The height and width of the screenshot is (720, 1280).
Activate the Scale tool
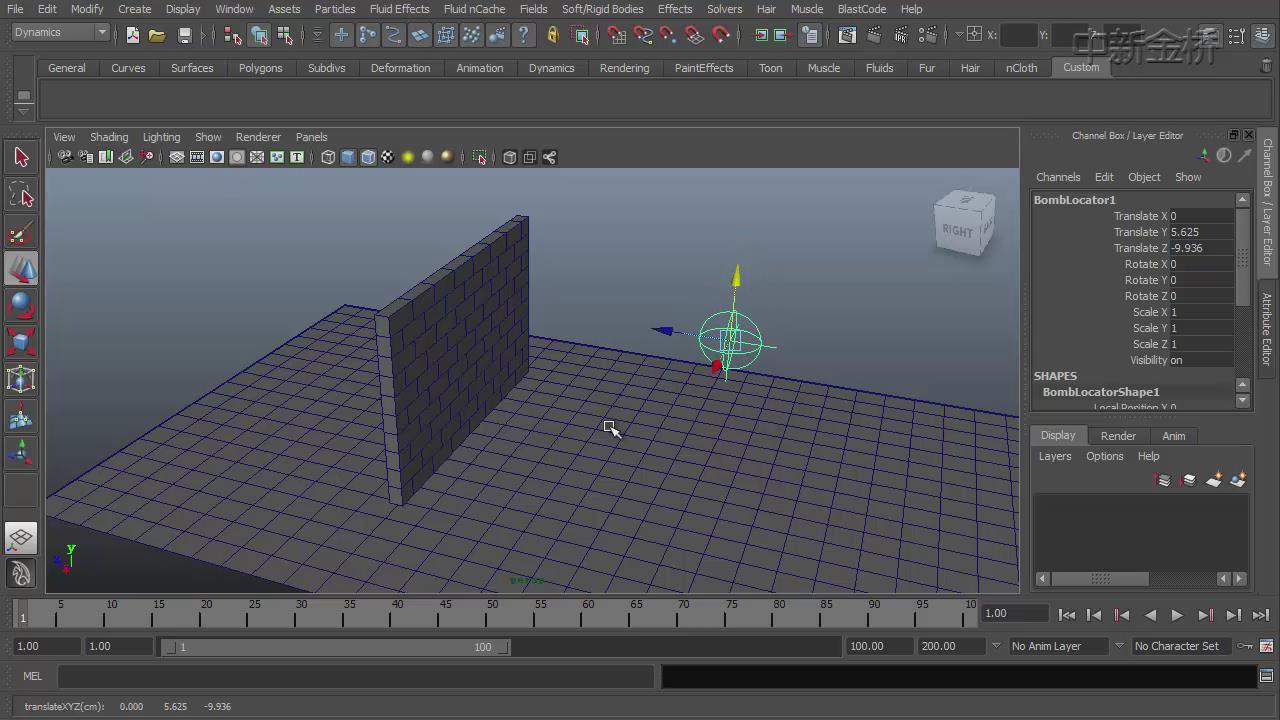[x=21, y=343]
